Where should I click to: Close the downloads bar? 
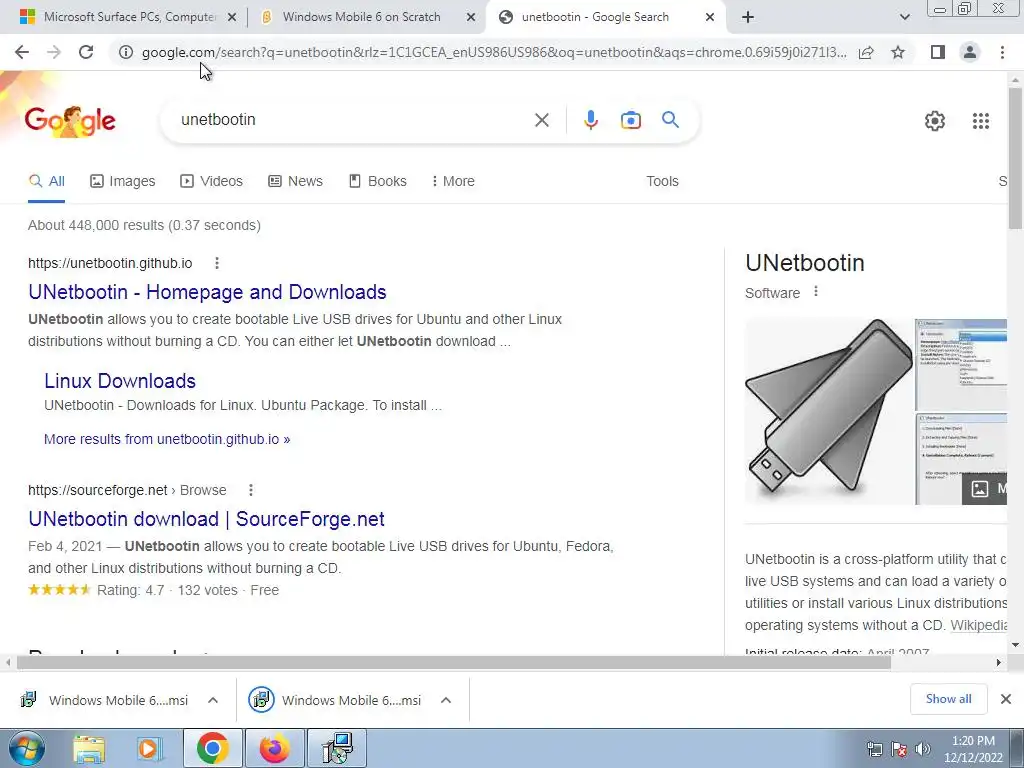[x=1006, y=699]
